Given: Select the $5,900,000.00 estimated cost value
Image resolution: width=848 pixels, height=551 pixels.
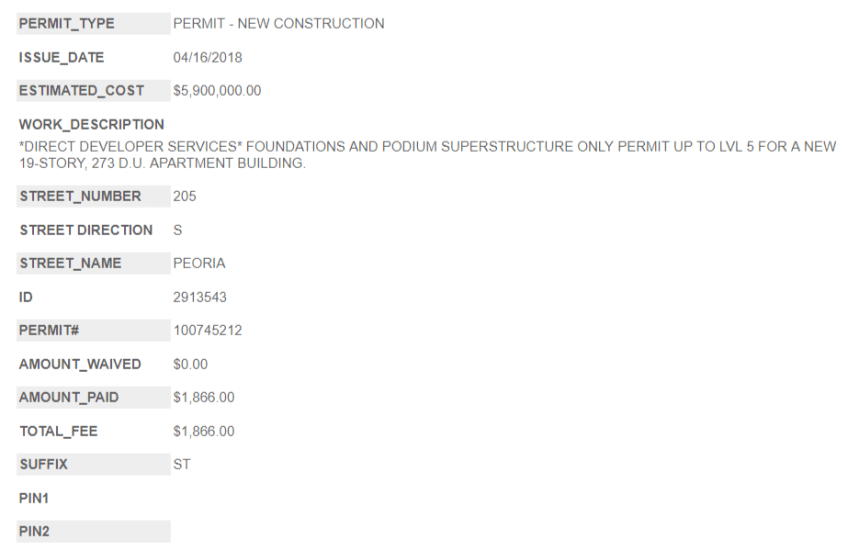Looking at the screenshot, I should [x=217, y=91].
